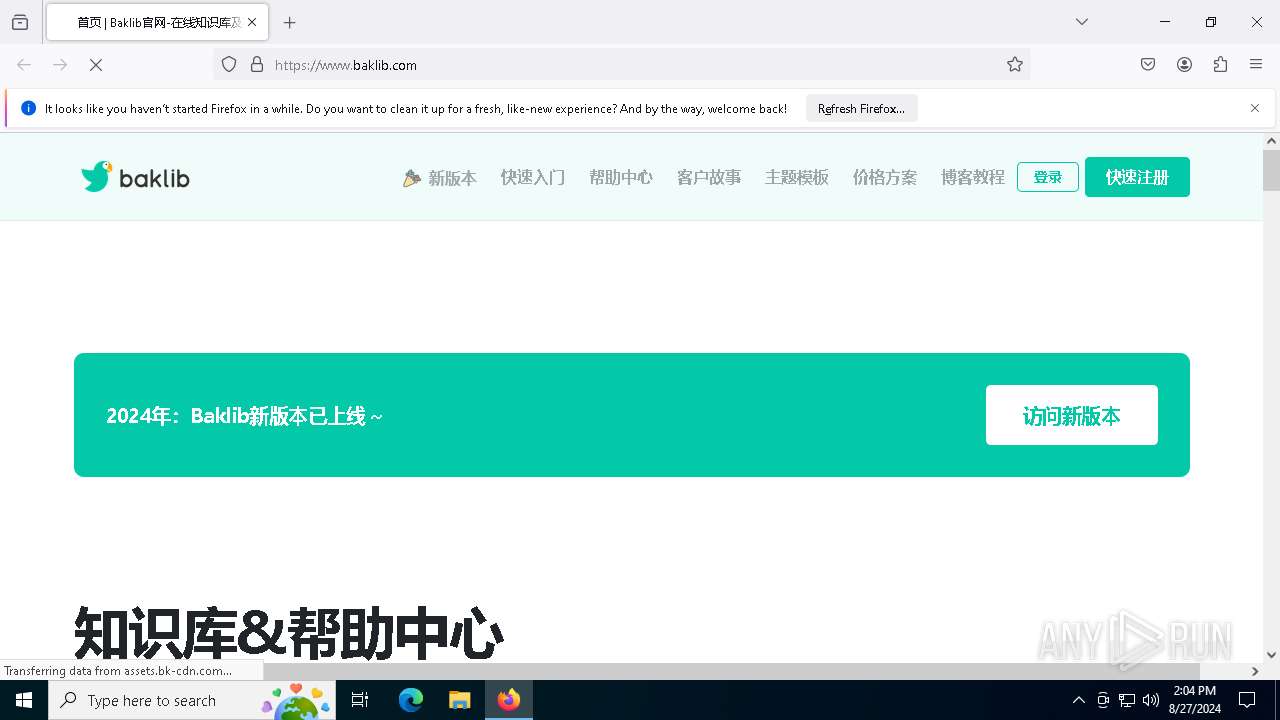Open 客户故事 nav item
This screenshot has width=1280, height=720.
[x=709, y=177]
